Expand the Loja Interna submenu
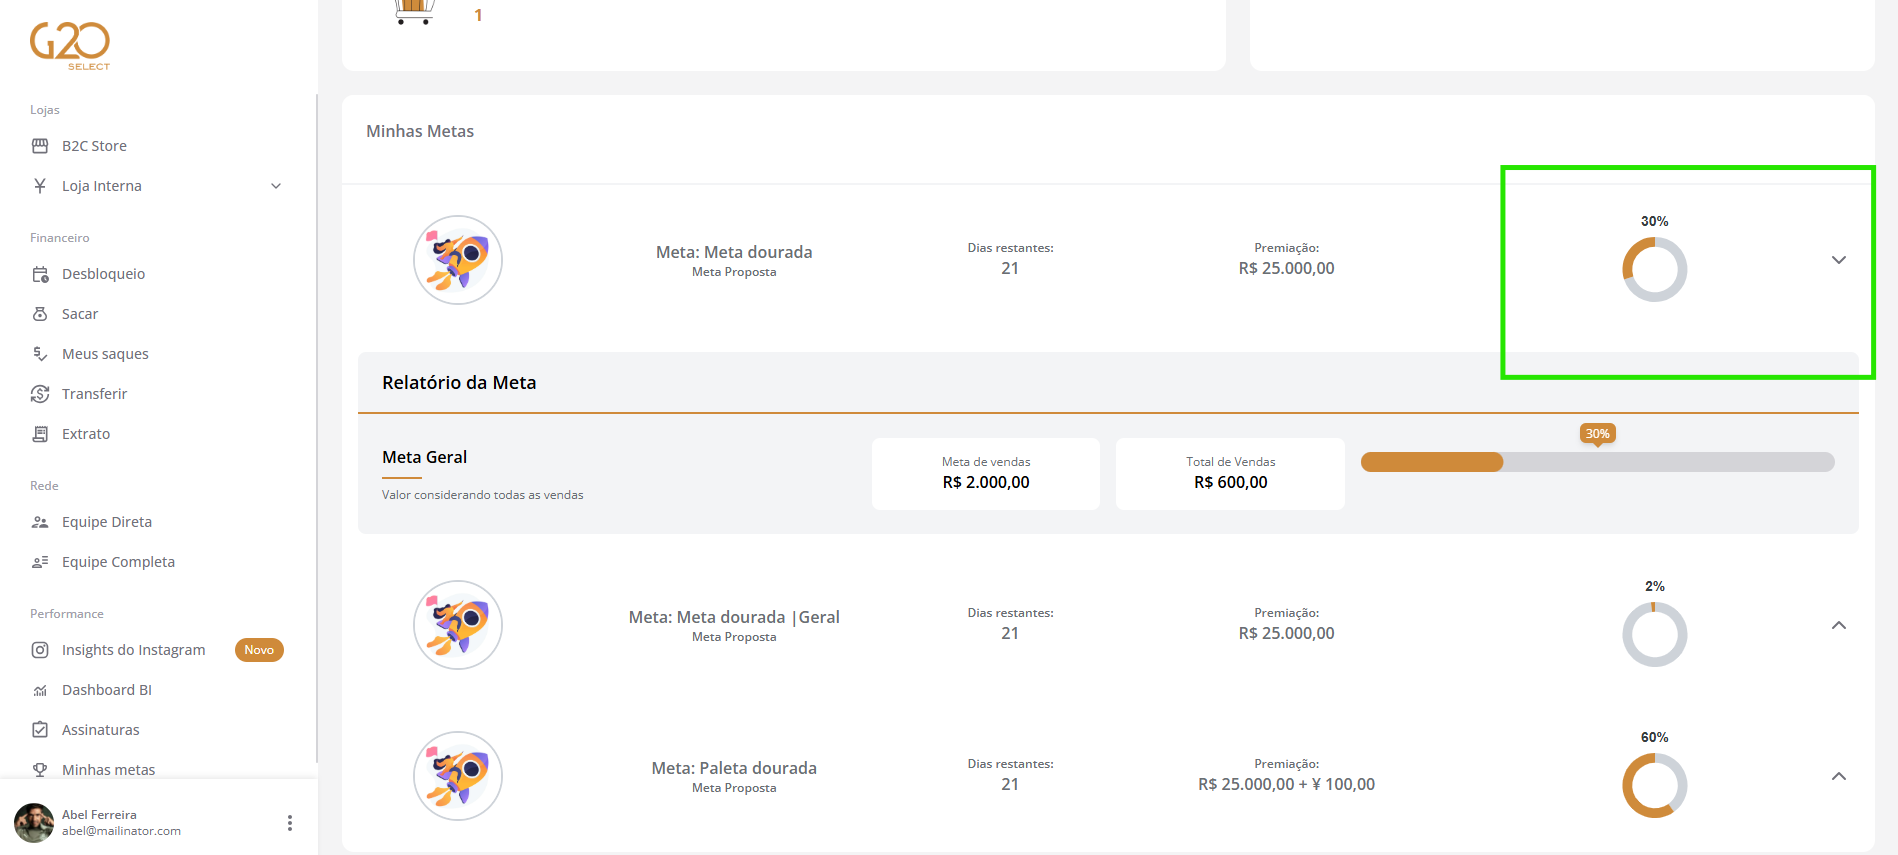Image resolution: width=1898 pixels, height=855 pixels. click(276, 186)
